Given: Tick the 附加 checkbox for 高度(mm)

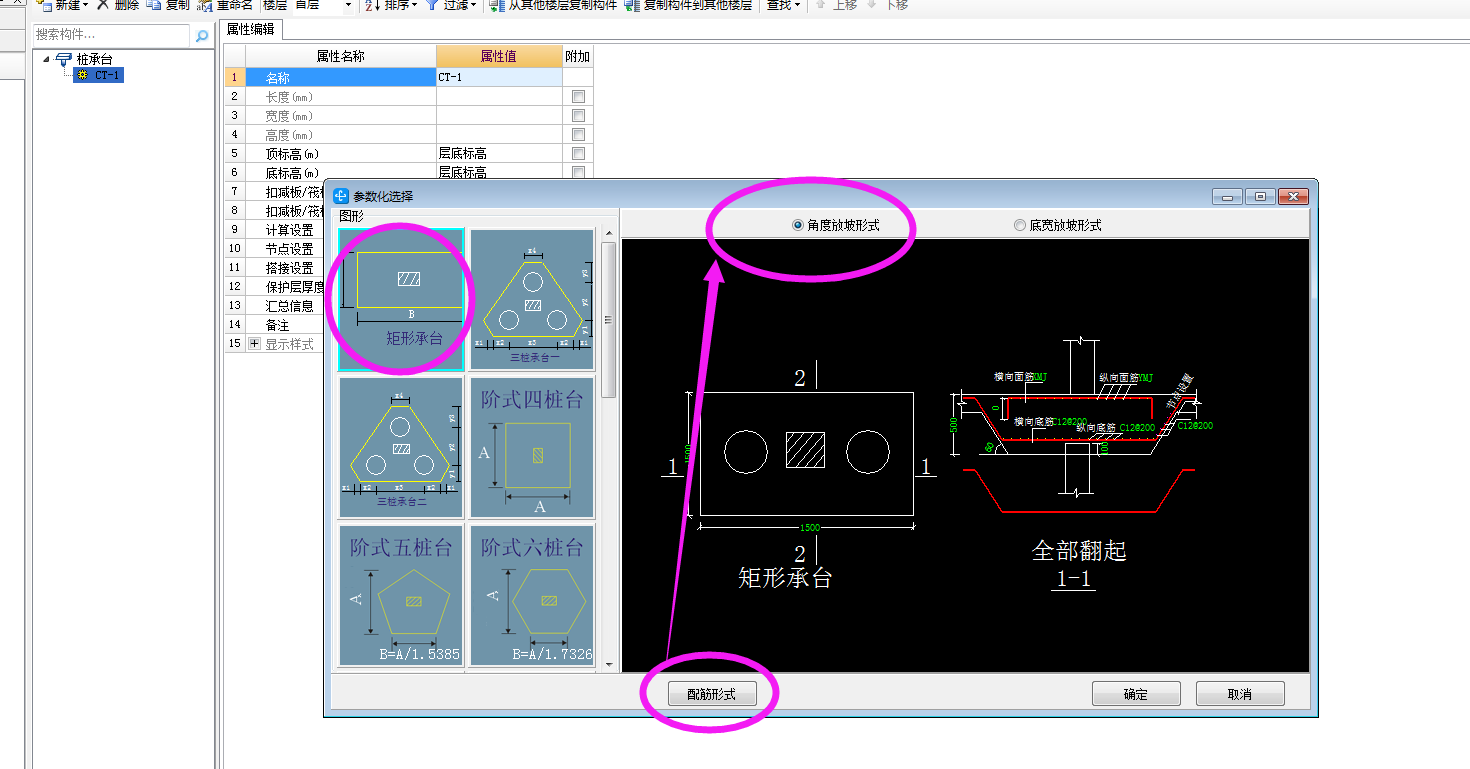Looking at the screenshot, I should [x=578, y=135].
